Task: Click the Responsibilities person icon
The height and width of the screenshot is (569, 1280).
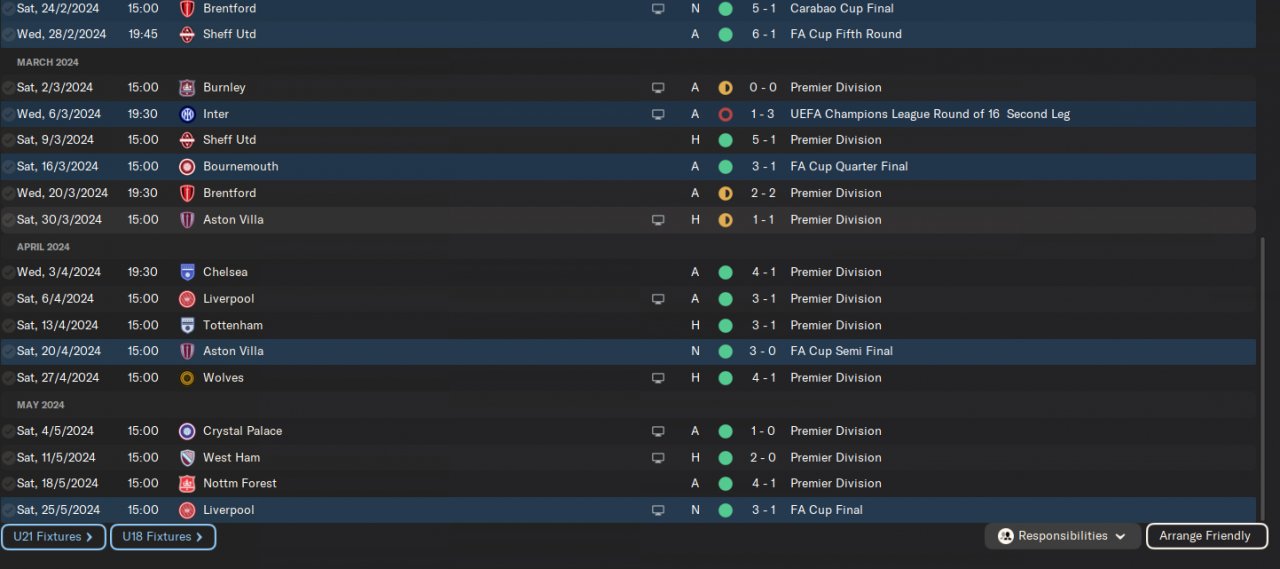Action: tap(1006, 536)
